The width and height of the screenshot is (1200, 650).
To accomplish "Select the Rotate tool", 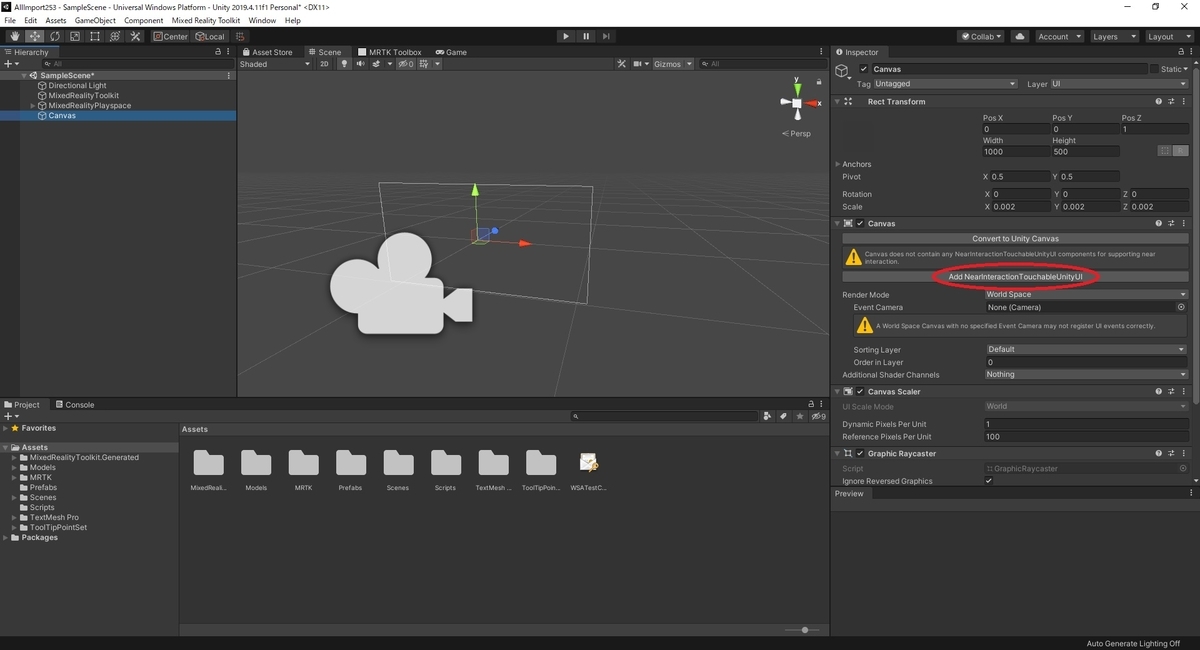I will click(55, 36).
